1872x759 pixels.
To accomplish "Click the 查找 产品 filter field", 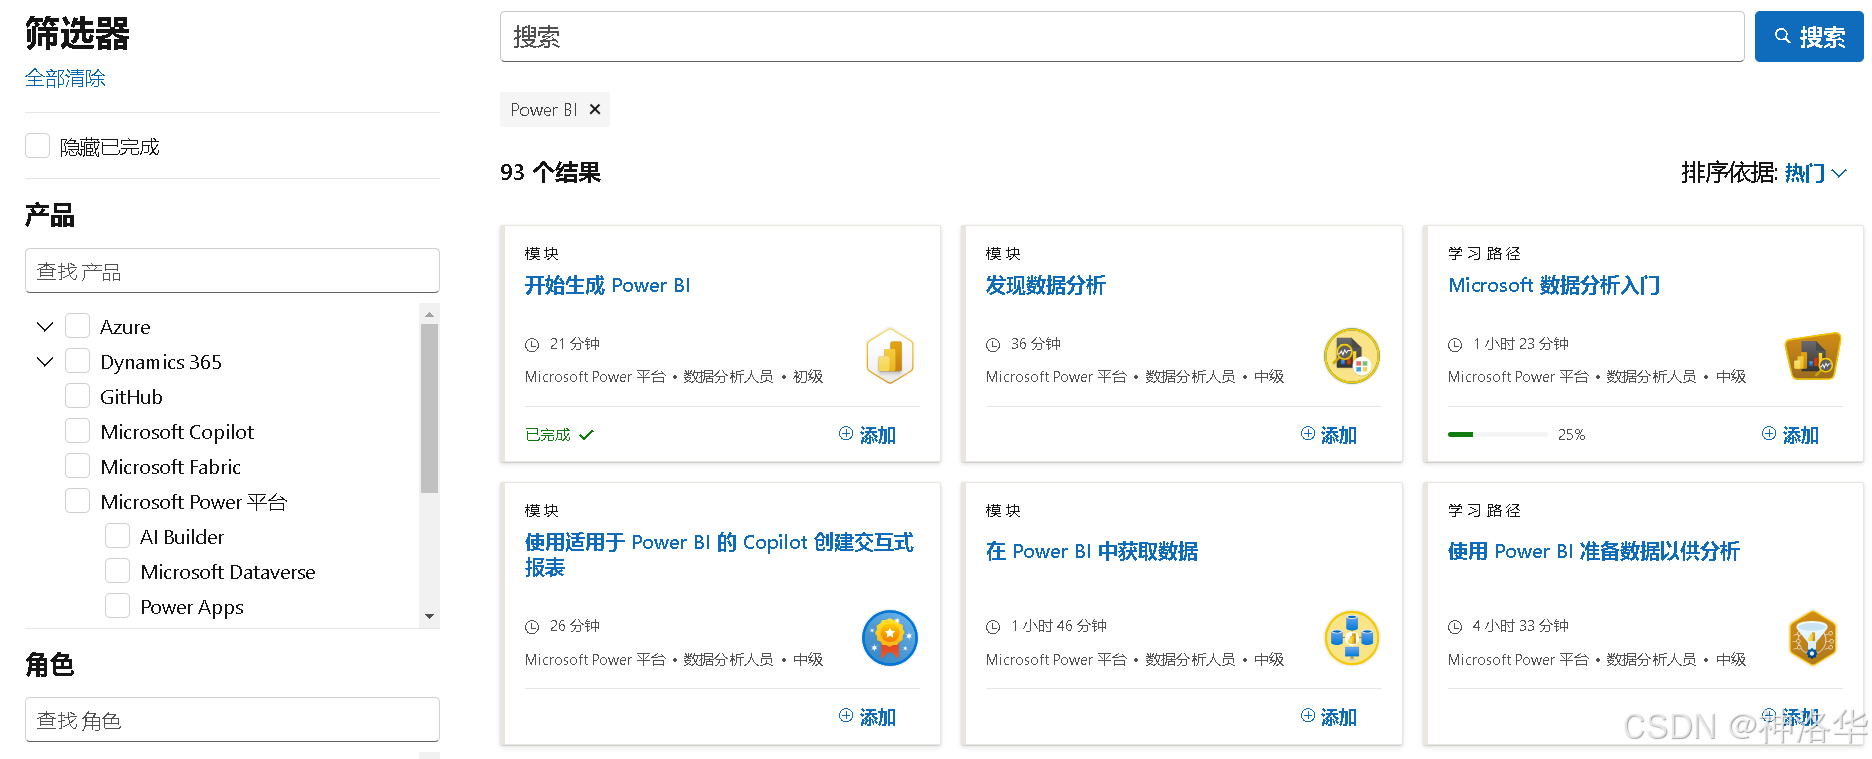I will [x=232, y=271].
